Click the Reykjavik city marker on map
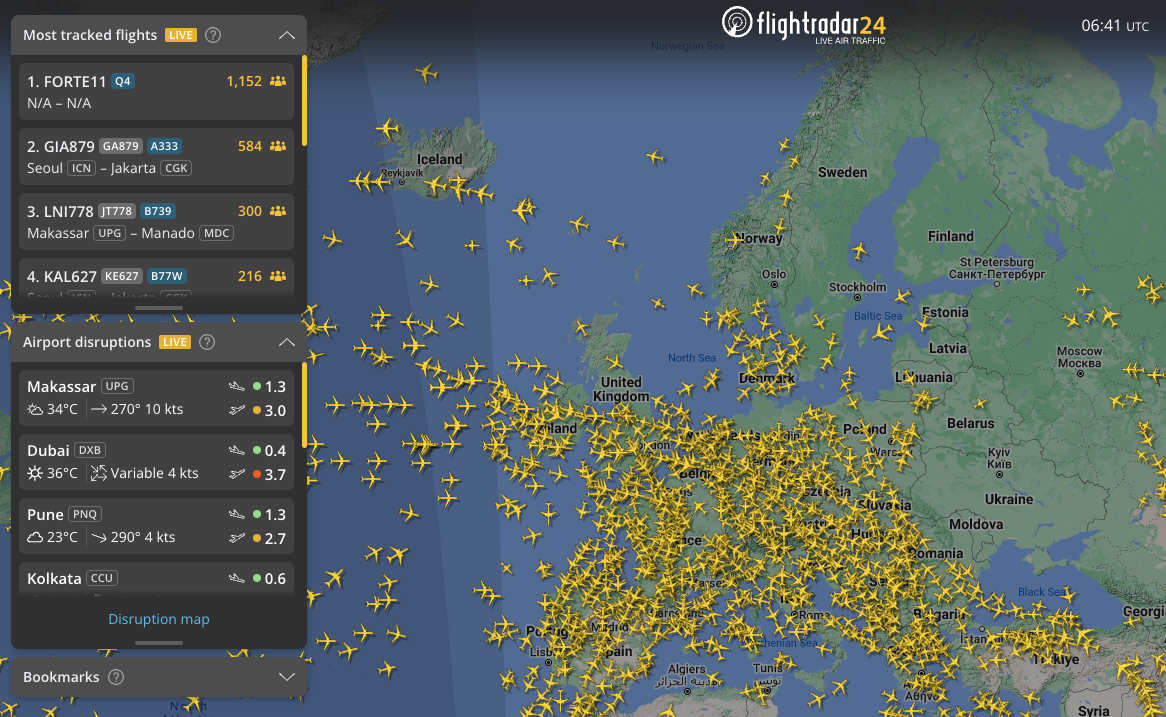Viewport: 1166px width, 717px height. point(402,181)
